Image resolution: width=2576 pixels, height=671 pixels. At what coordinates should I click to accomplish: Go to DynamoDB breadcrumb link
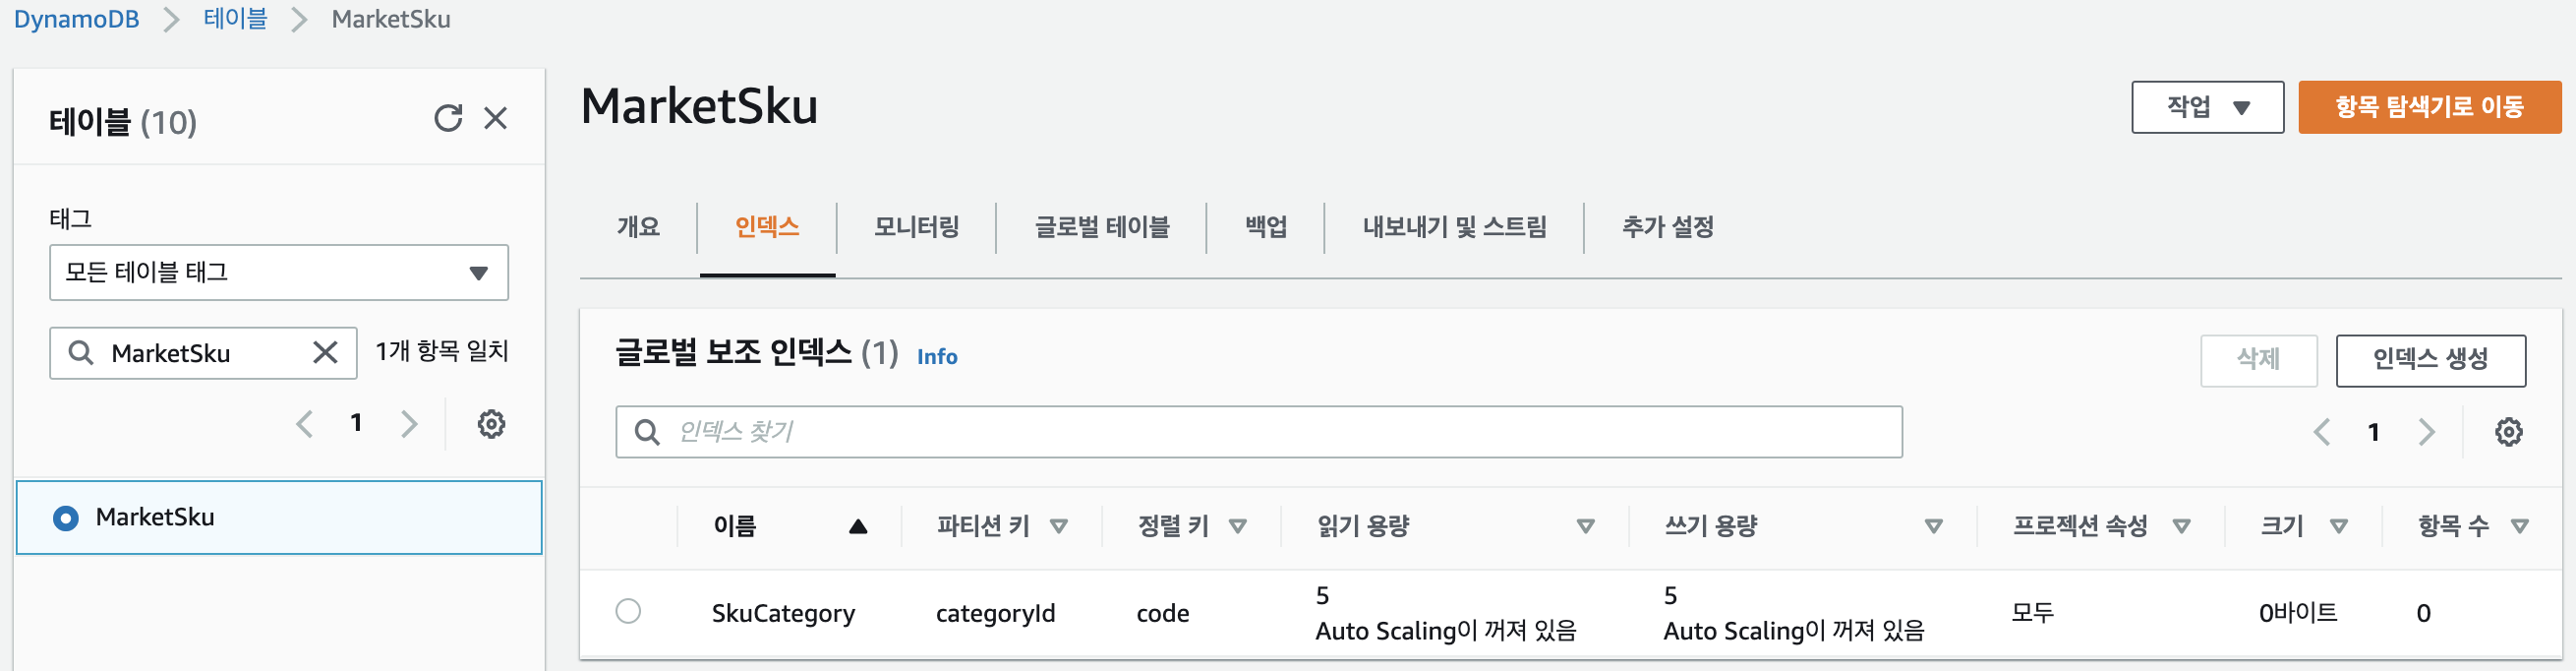click(76, 19)
